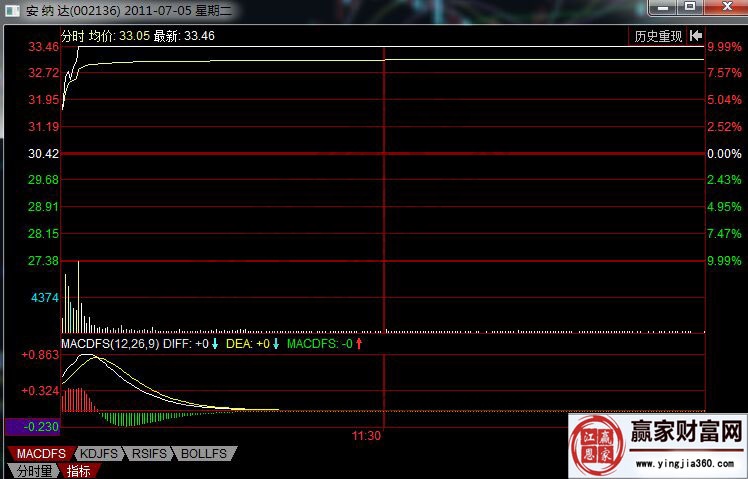Viewport: 748px width, 479px height.
Task: Click the MACDFS(12,26,9) parameter label
Action: [109, 344]
